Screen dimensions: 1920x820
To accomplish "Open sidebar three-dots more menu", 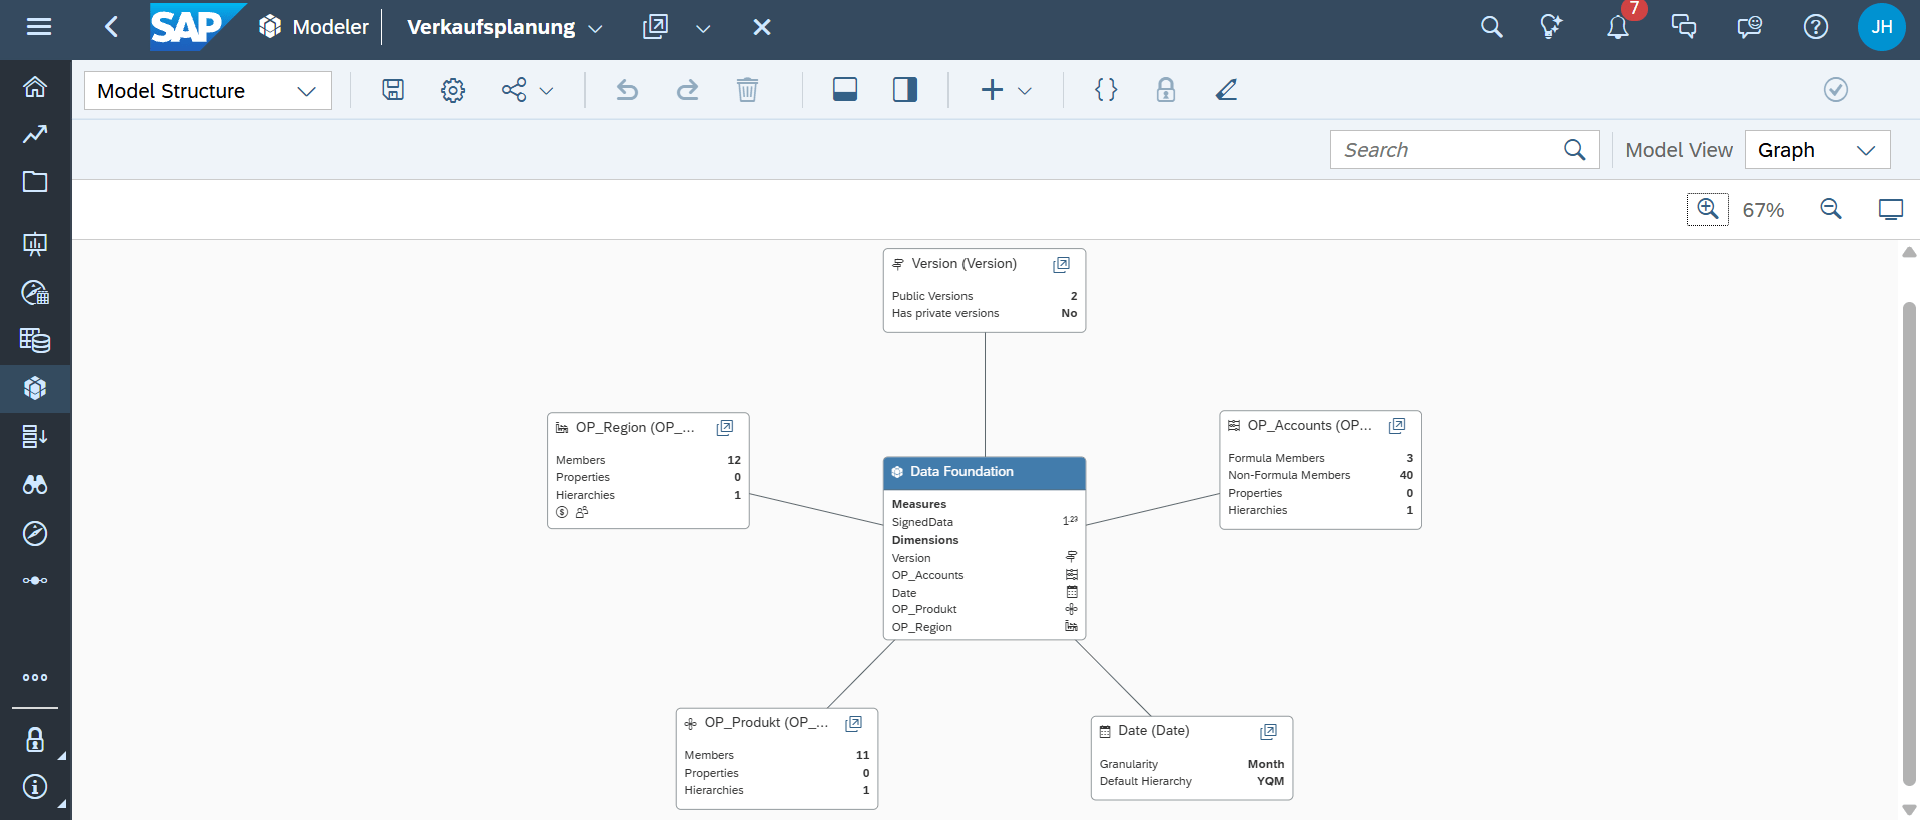I will 35,677.
